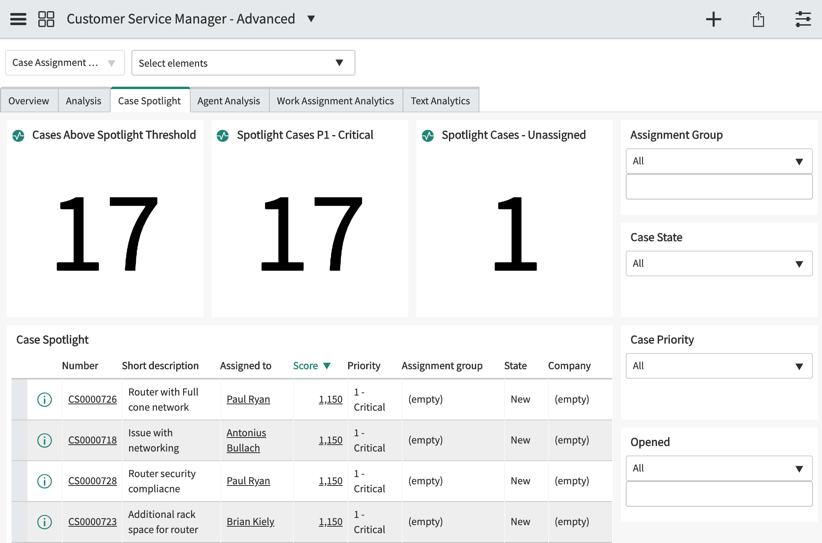The width and height of the screenshot is (822, 543).
Task: Switch to the Overview tab
Action: (29, 101)
